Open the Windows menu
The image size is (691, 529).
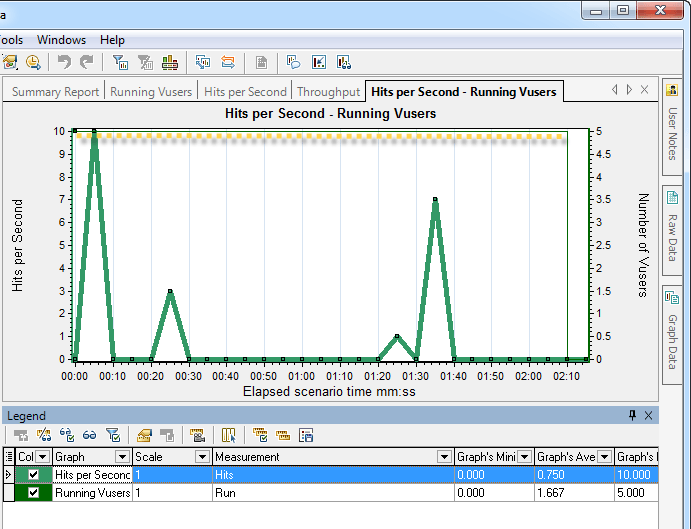tap(61, 40)
